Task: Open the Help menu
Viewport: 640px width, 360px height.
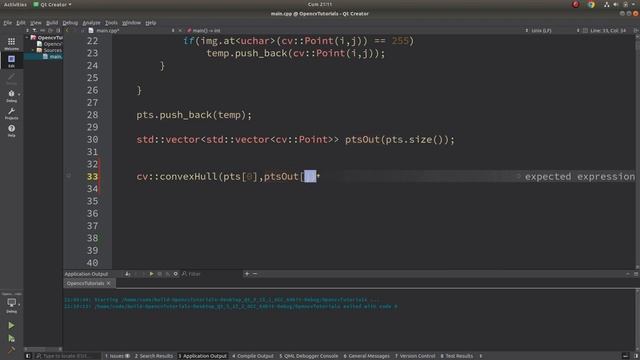Action: [151, 23]
